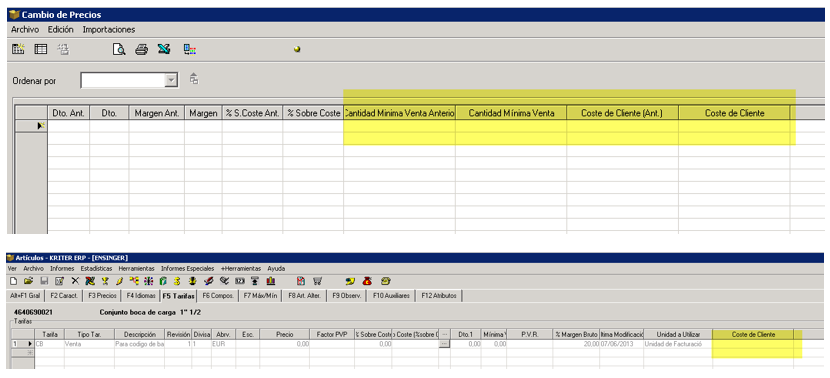
Task: Click the new grid icon in Cambio de Precios toolbar
Action: tap(19, 50)
